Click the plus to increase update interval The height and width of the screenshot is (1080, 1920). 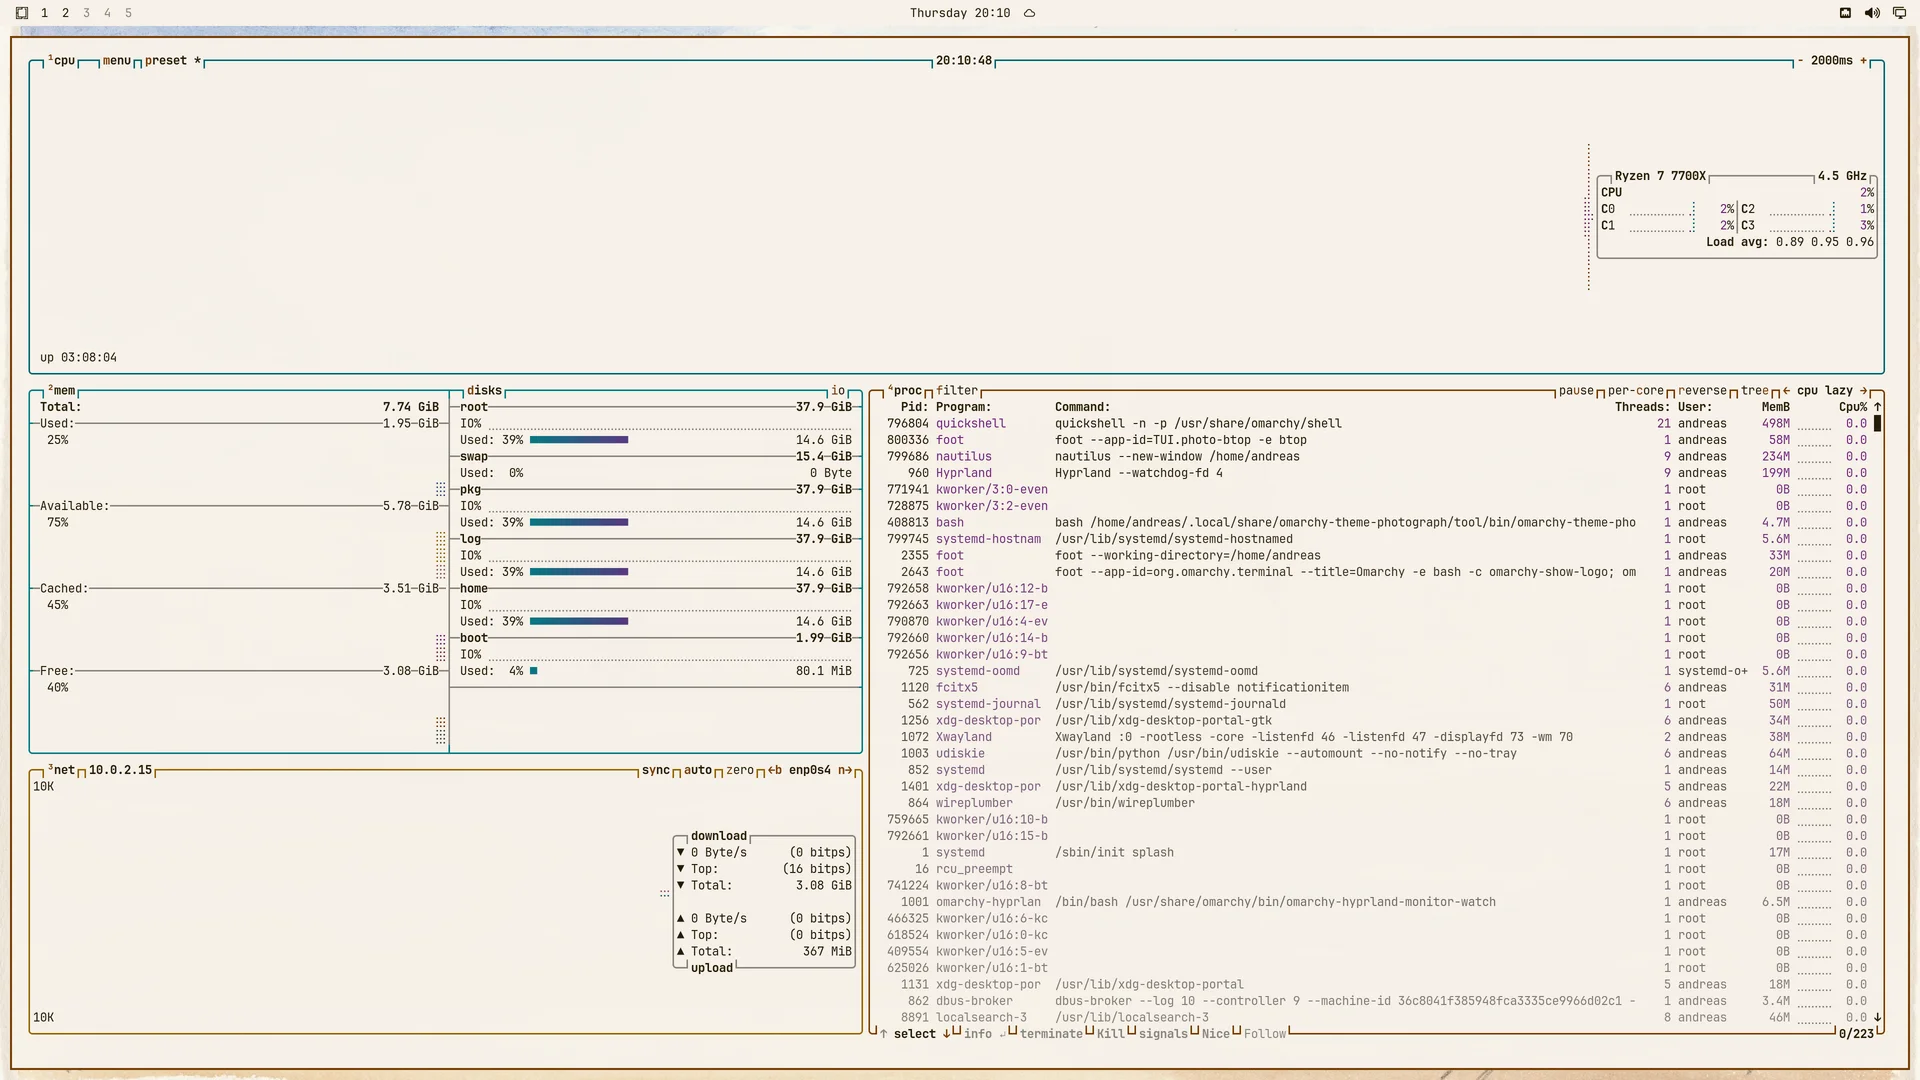(1863, 61)
